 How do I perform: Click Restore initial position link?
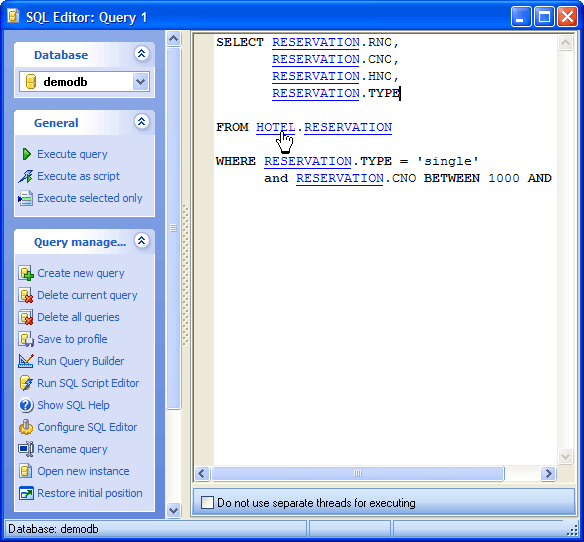pos(90,493)
